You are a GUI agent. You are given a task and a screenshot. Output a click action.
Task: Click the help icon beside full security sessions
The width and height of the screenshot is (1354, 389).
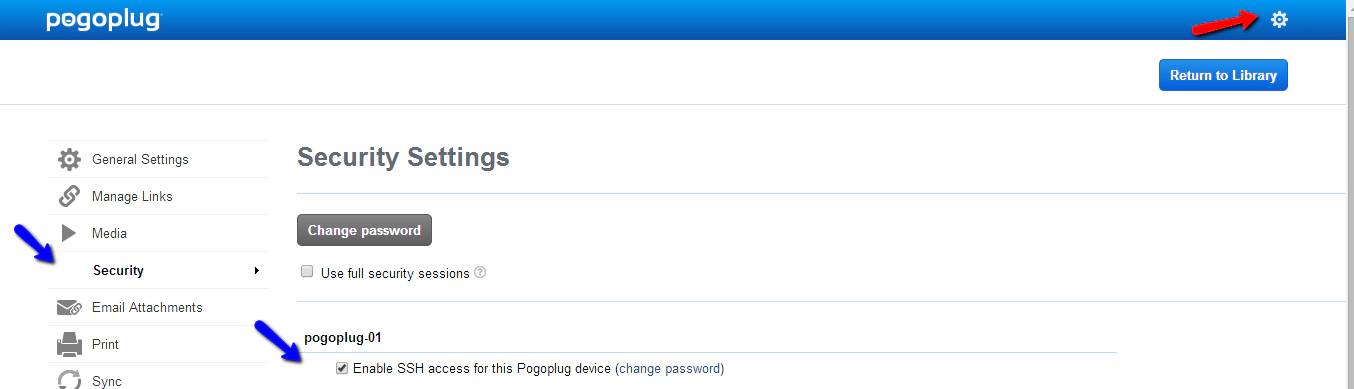click(x=480, y=272)
